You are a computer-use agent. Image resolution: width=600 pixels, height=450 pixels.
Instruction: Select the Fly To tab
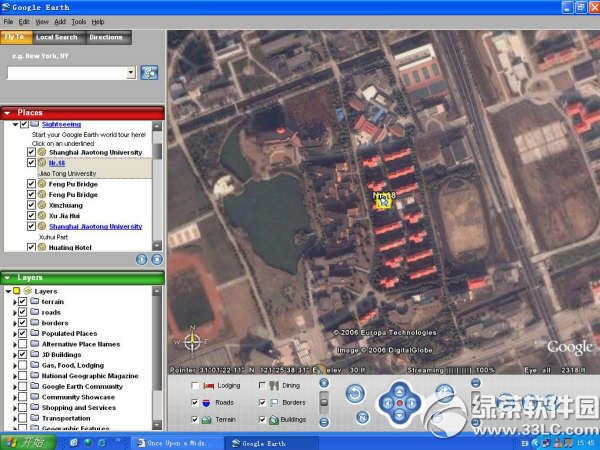coord(15,37)
